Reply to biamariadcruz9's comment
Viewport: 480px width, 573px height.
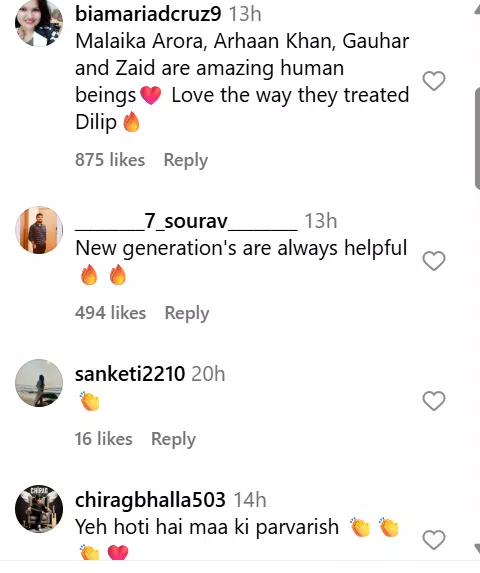coord(186,160)
